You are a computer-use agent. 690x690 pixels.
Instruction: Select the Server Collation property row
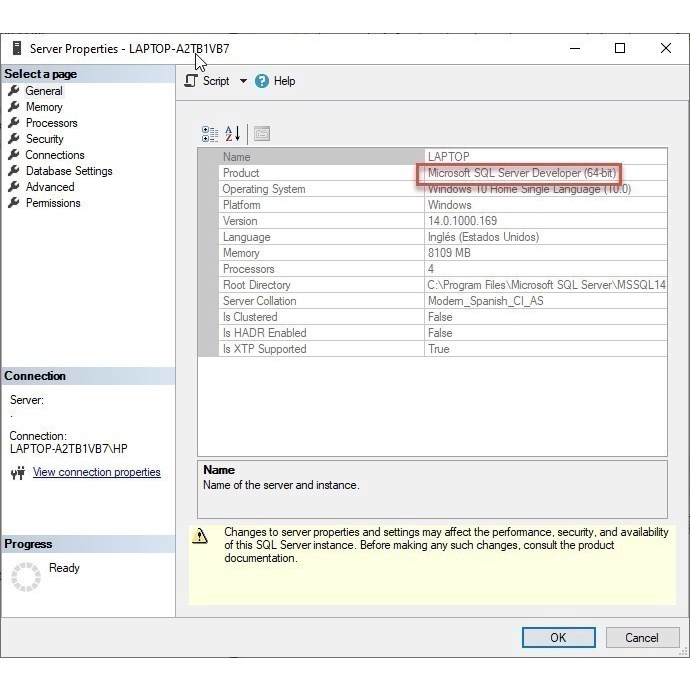pos(259,301)
